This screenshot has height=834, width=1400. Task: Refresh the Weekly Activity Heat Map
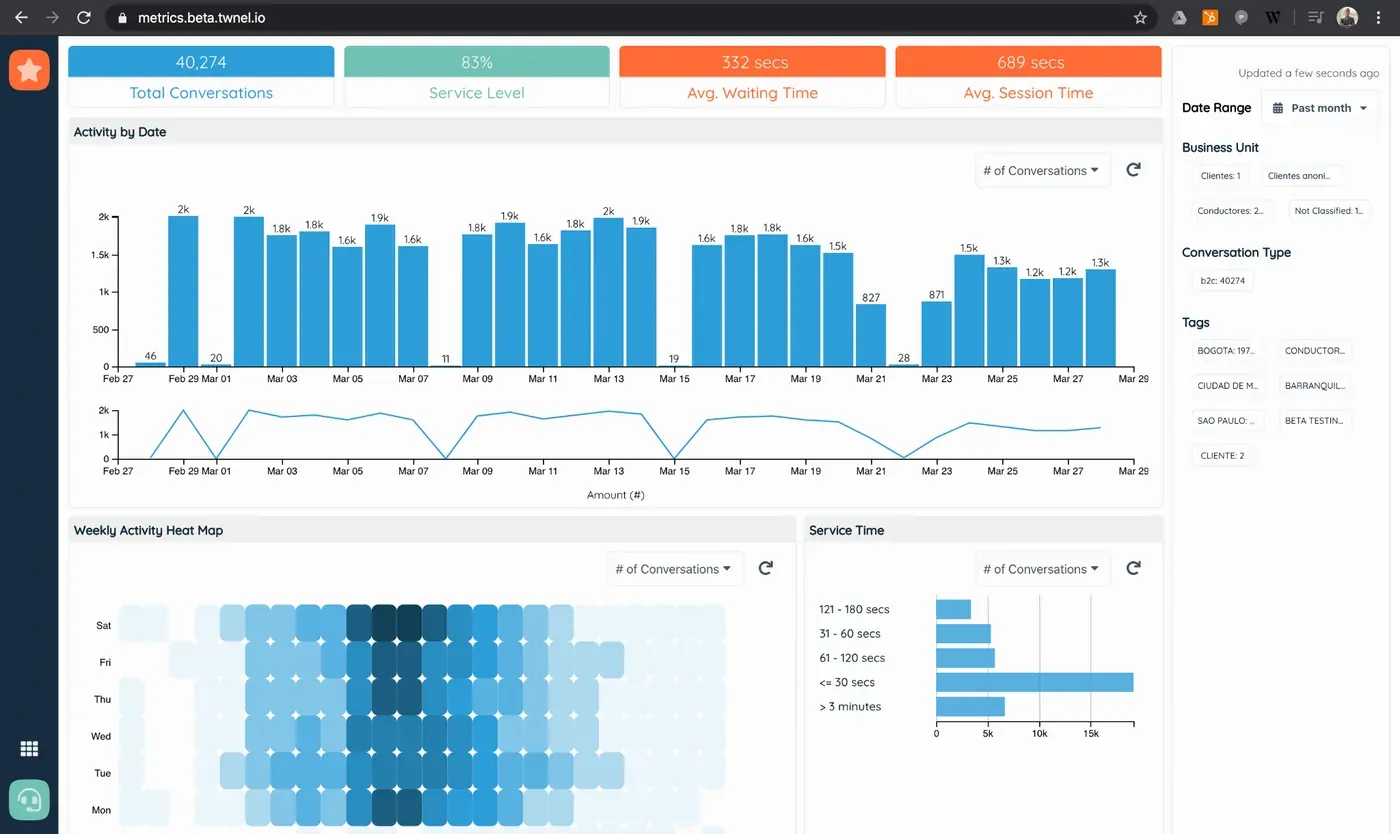pos(765,568)
